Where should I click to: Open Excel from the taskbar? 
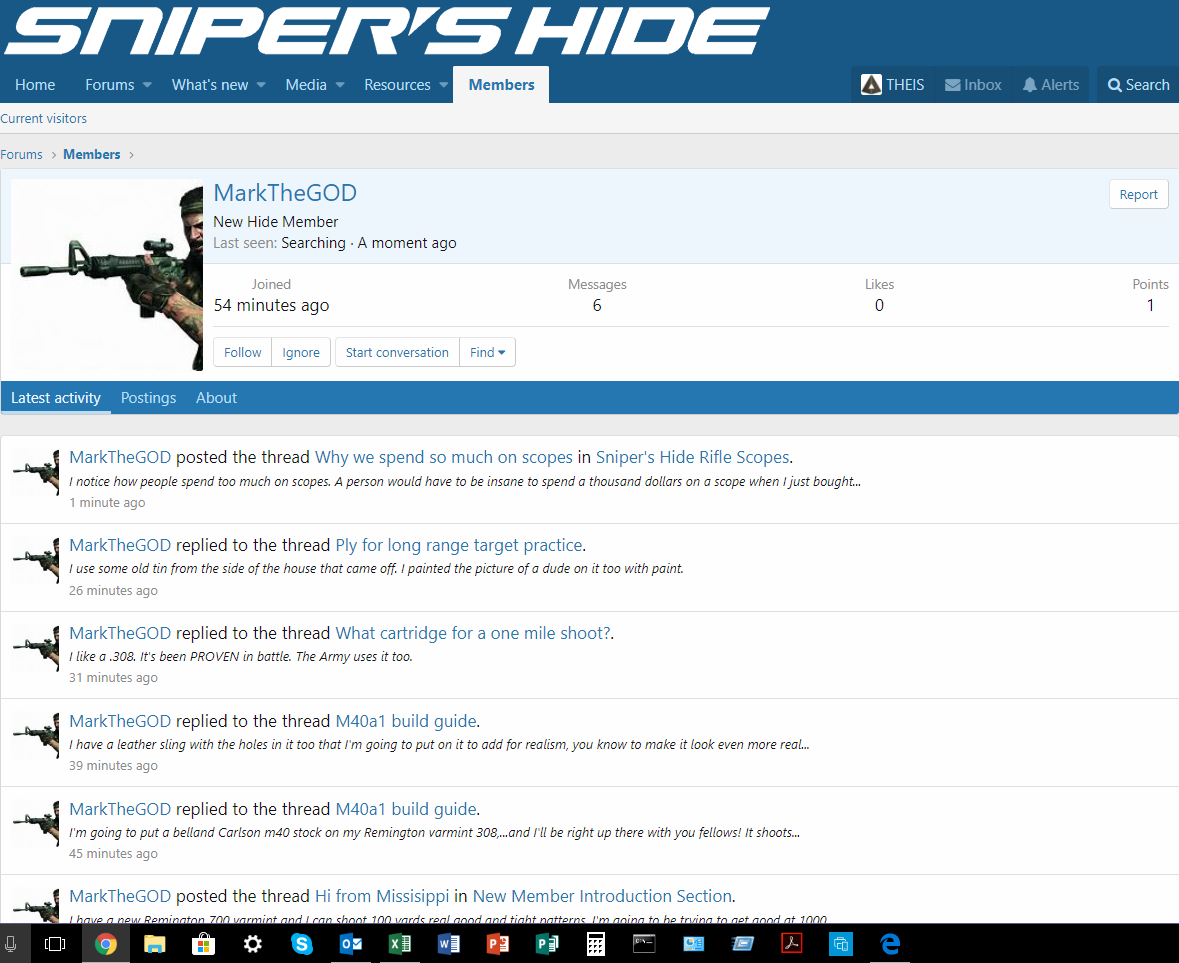point(399,943)
